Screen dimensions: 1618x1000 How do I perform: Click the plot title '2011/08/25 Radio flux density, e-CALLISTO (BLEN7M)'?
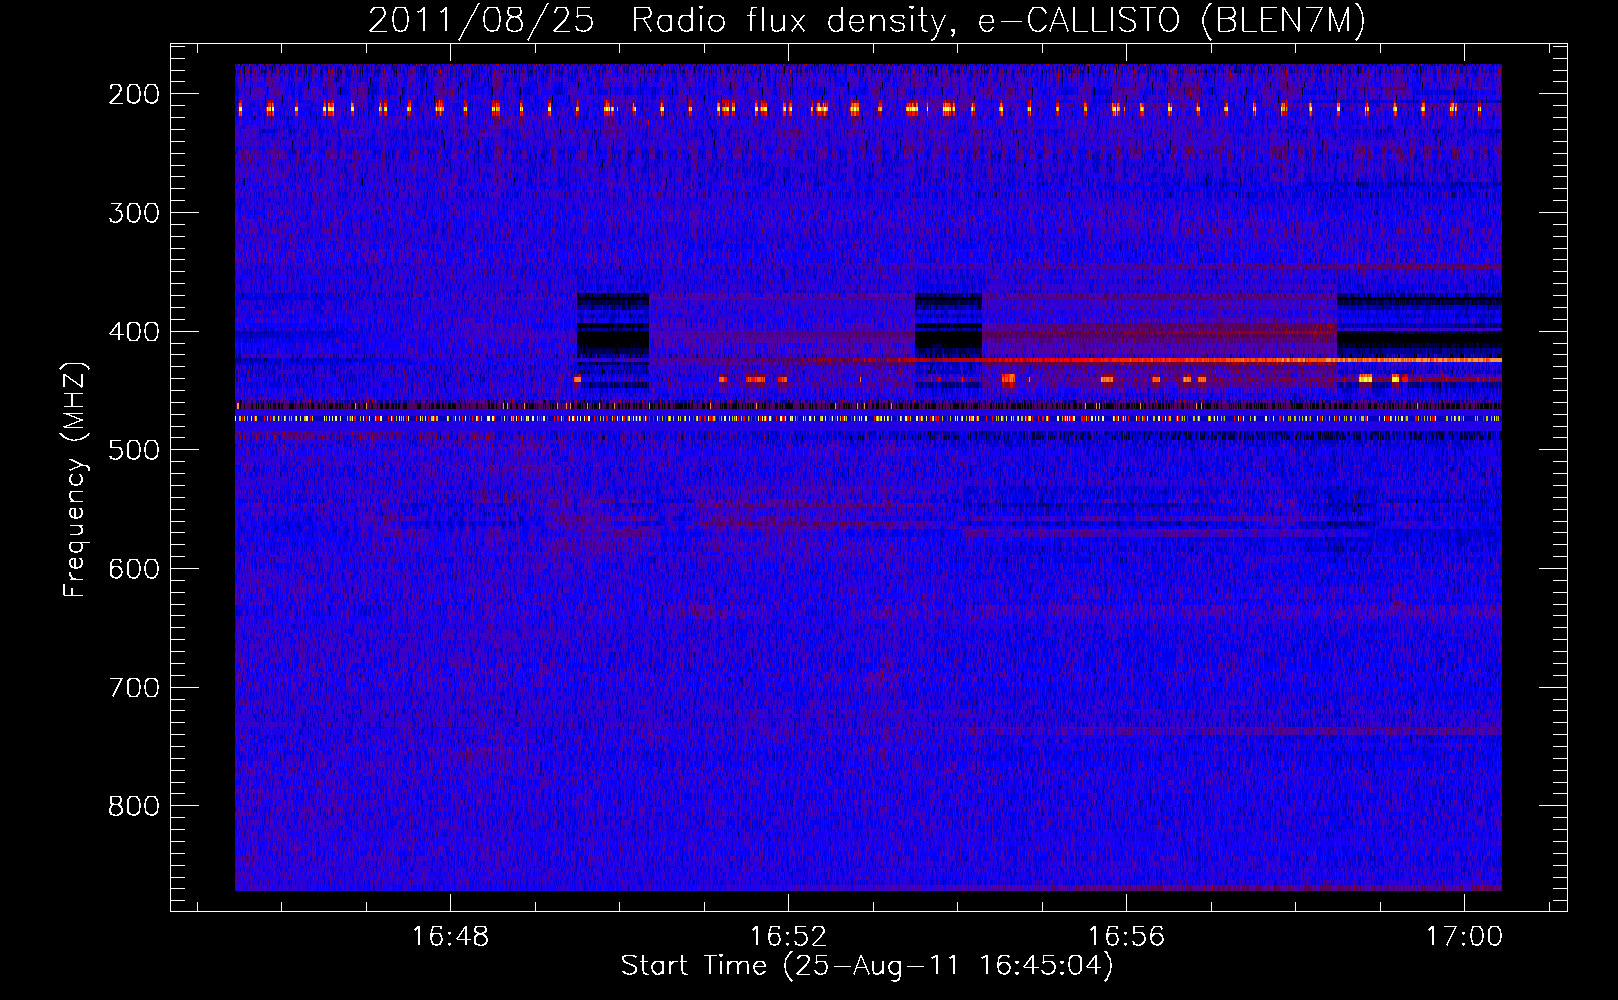pos(867,21)
